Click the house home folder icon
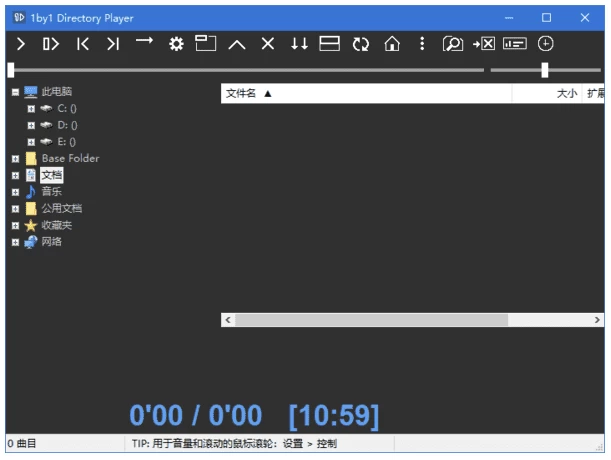This screenshot has height=460, width=611. coord(392,44)
